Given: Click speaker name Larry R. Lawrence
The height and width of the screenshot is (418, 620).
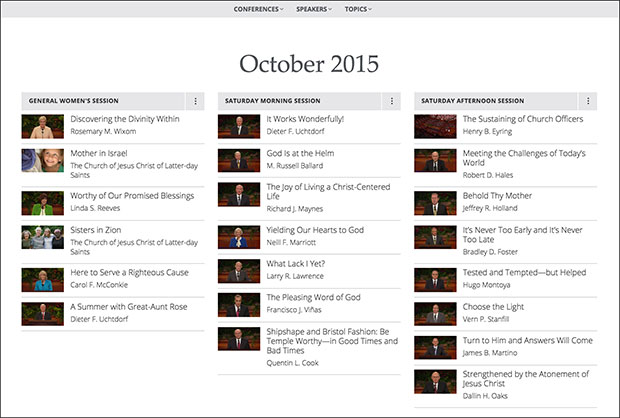Looking at the screenshot, I should 295,276.
